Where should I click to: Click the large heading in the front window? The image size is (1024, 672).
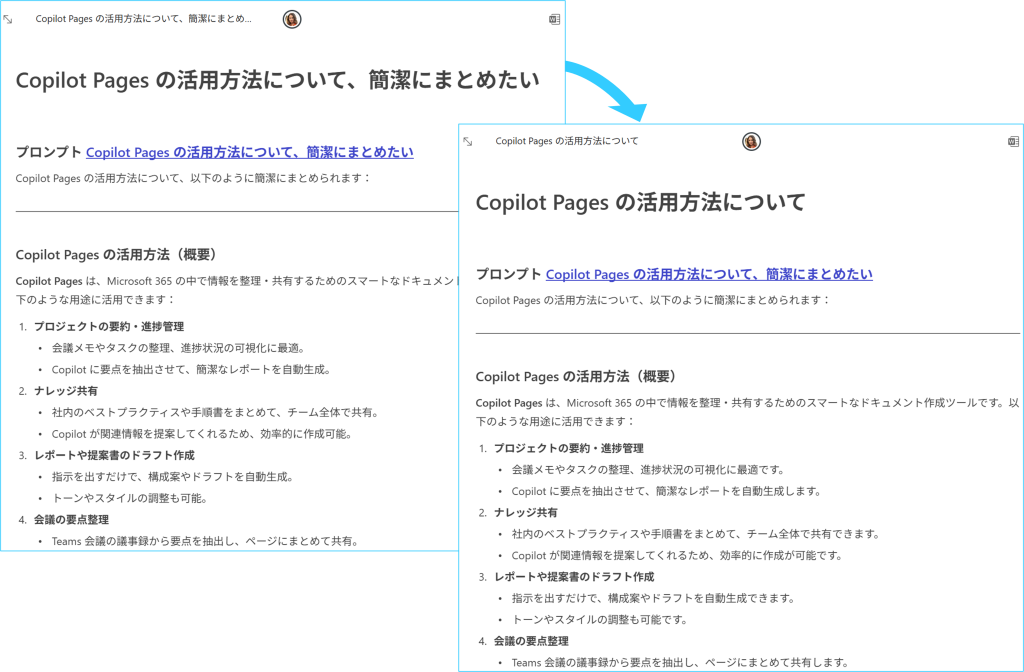pyautogui.click(x=641, y=202)
